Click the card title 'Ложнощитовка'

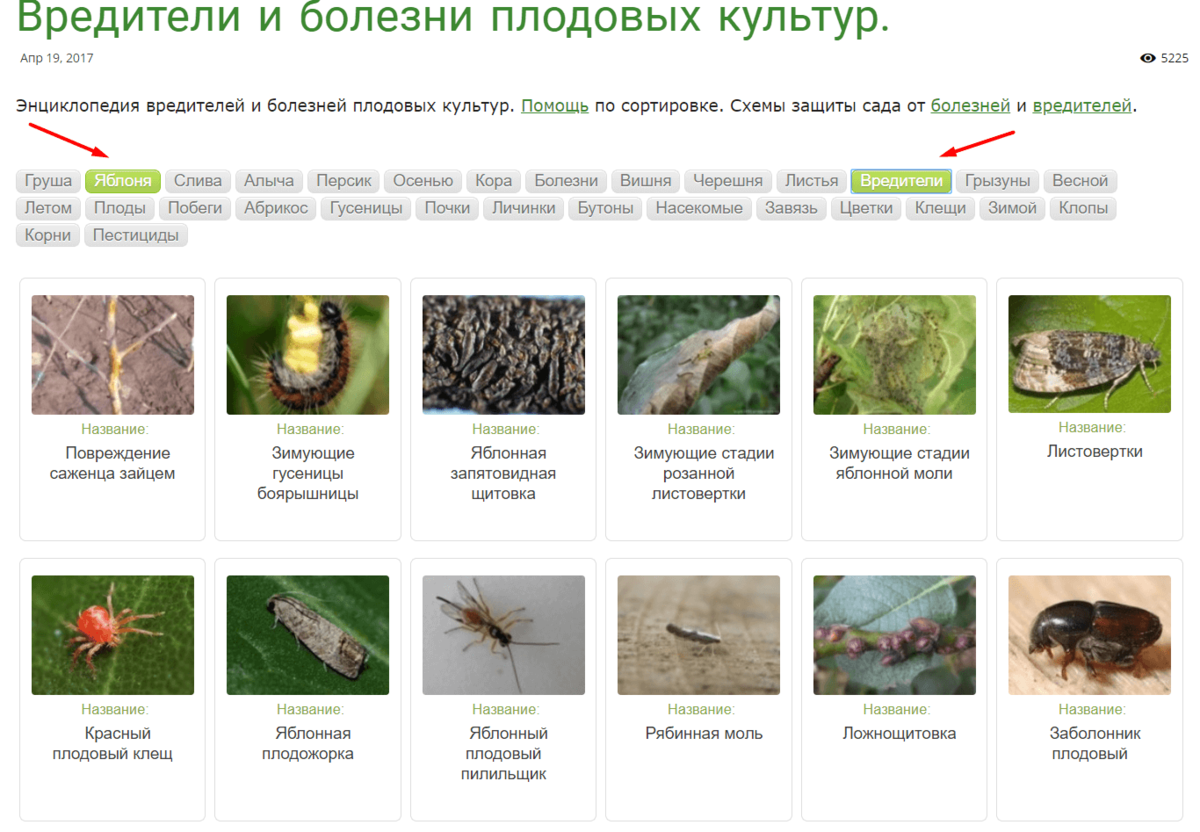(899, 733)
